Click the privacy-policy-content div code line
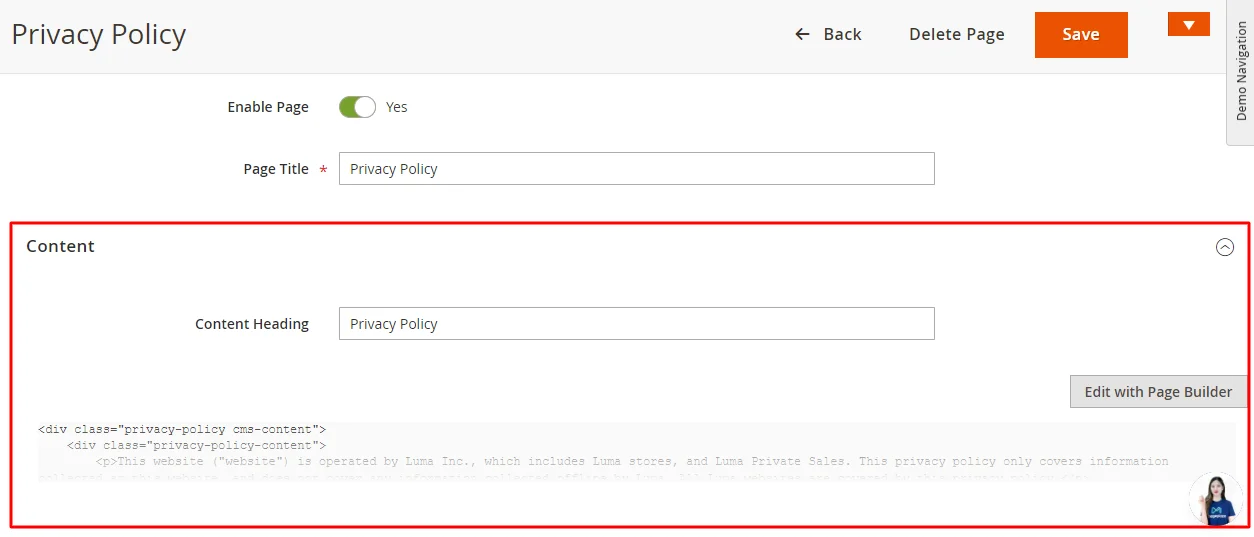 pos(196,445)
